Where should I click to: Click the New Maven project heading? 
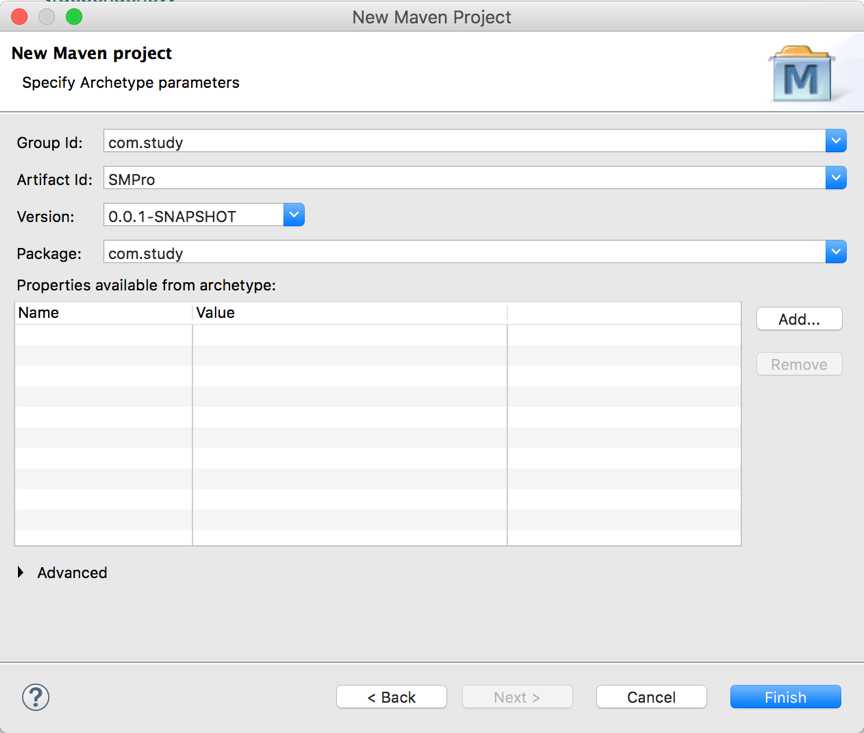[91, 53]
